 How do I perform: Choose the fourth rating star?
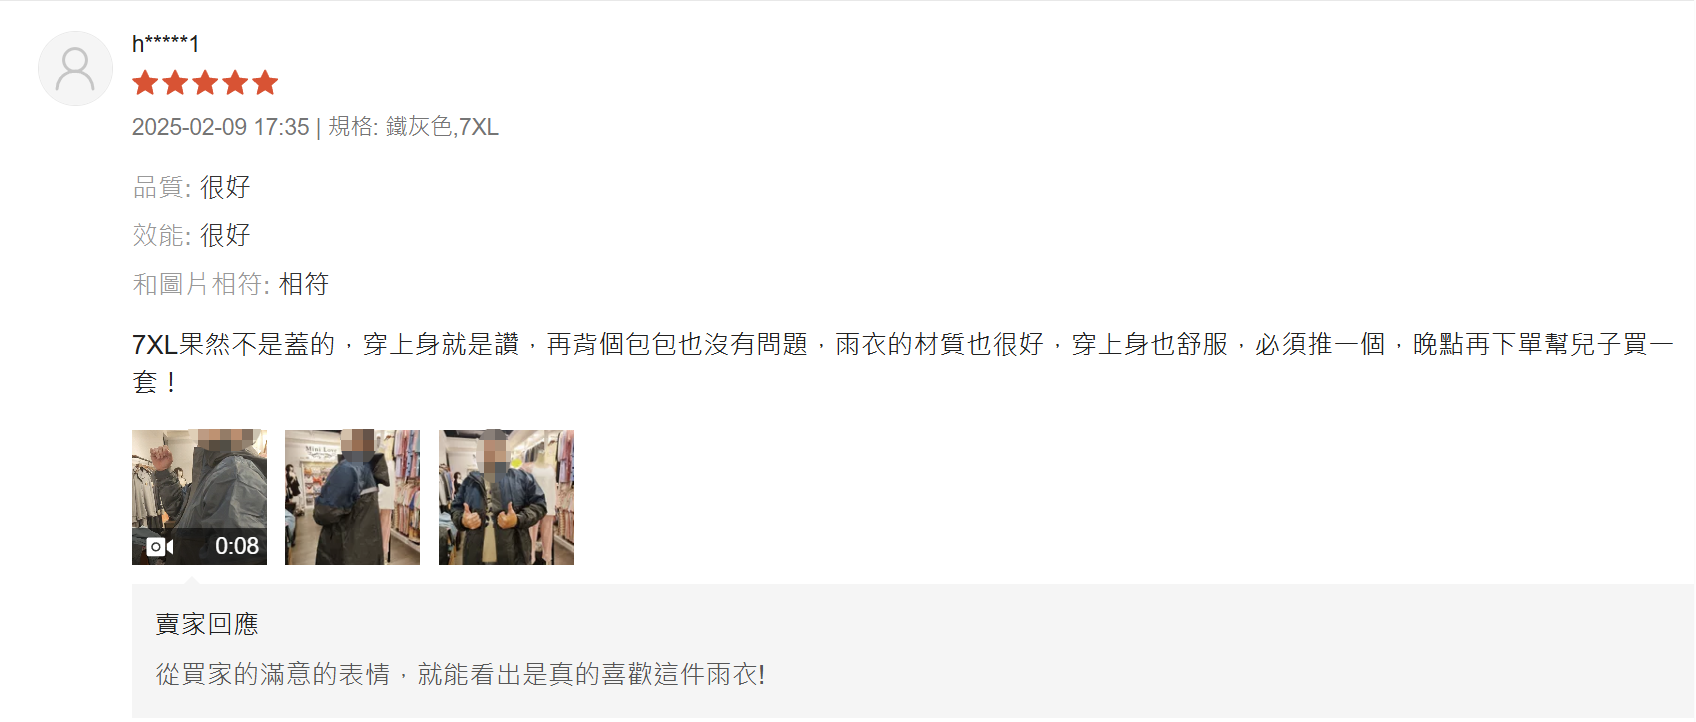click(x=235, y=83)
